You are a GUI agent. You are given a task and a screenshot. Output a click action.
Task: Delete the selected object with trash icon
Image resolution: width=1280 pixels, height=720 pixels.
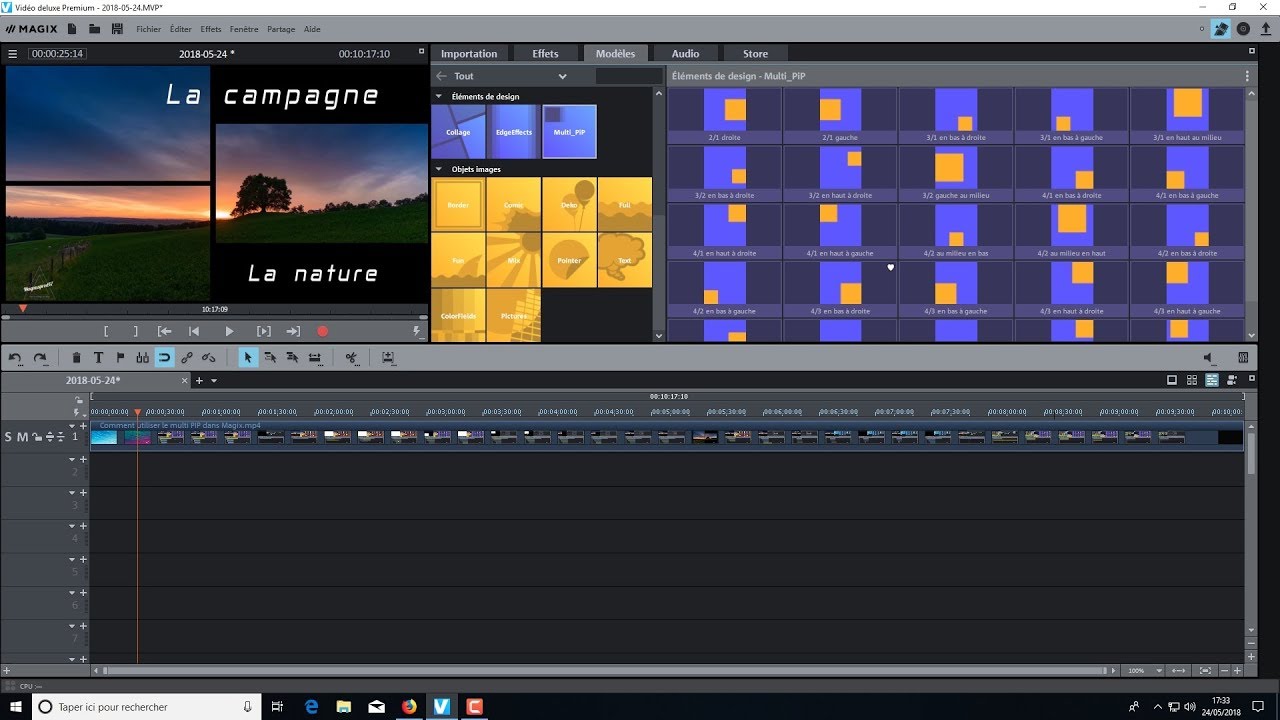[77, 357]
